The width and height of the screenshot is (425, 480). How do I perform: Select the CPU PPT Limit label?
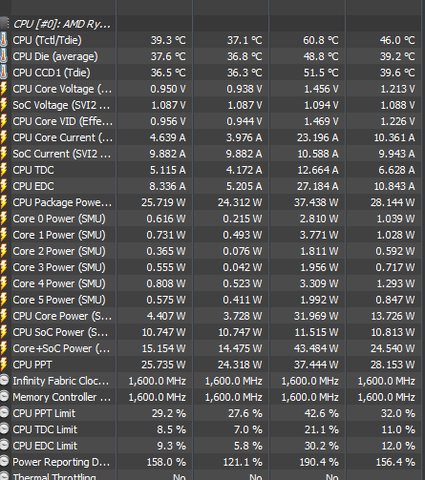[44, 414]
